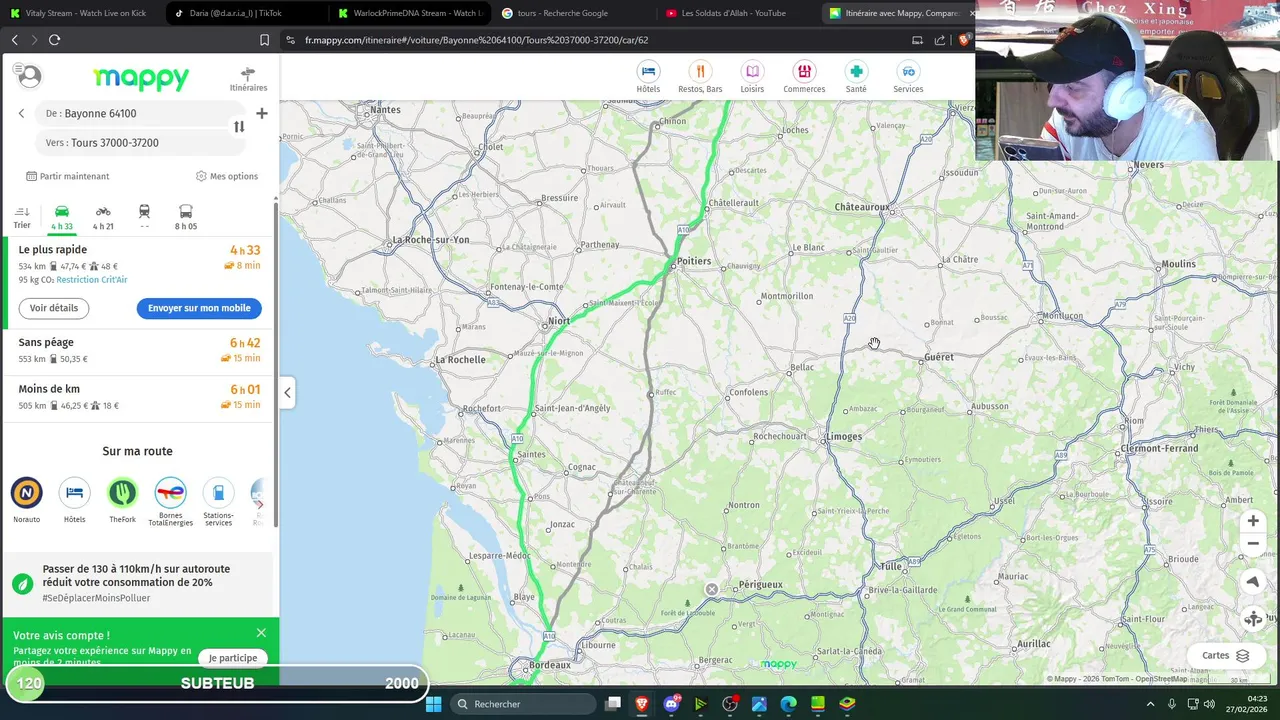1280x720 pixels.
Task: Open Restos, Bars category
Action: coord(700,77)
